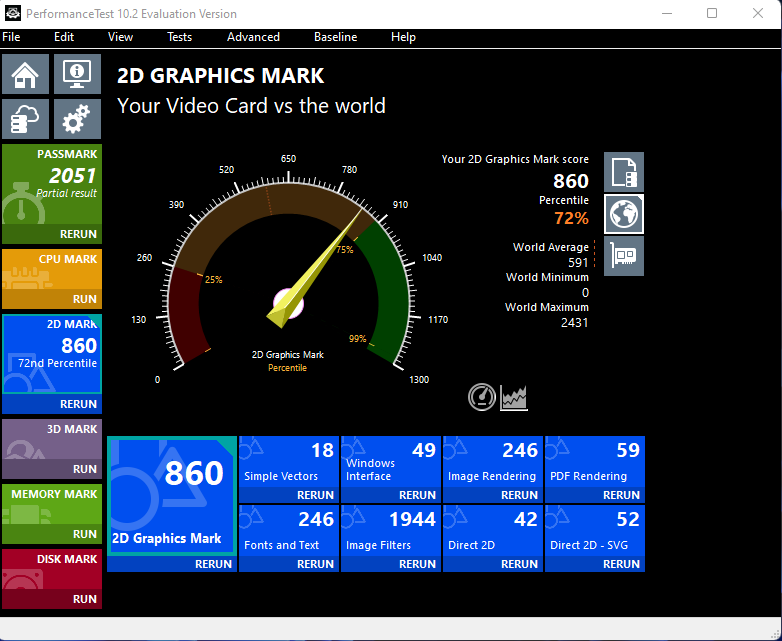The height and width of the screenshot is (641, 782).
Task: Rerun the 2D Mark in sidebar
Action: coord(52,404)
